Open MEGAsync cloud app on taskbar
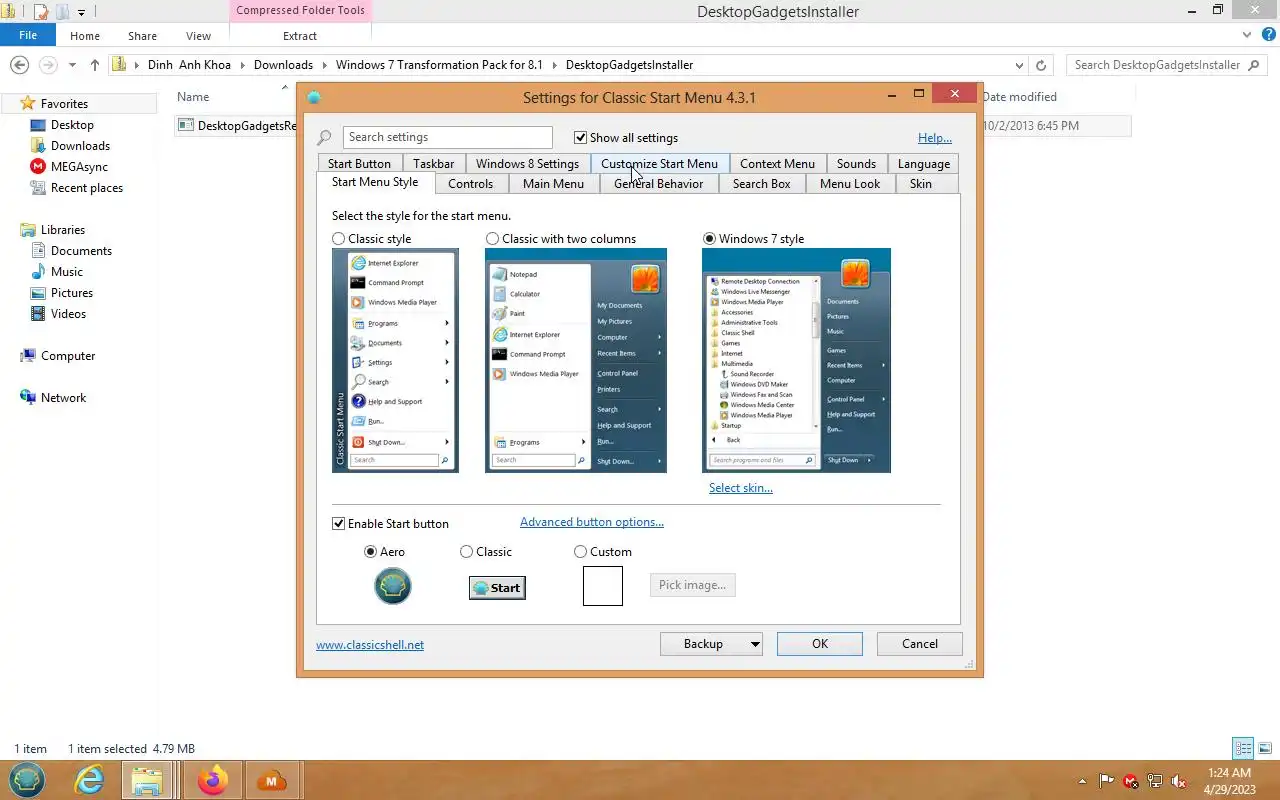 (271, 780)
